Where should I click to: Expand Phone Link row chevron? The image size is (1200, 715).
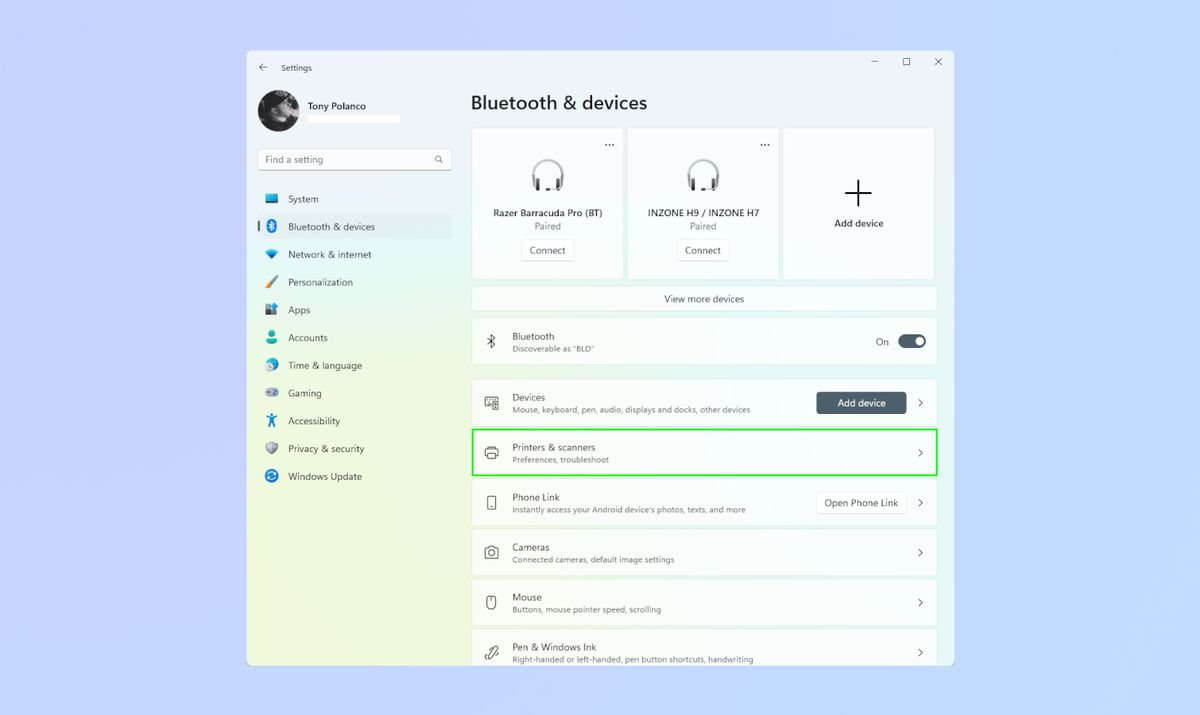pyautogui.click(x=921, y=503)
